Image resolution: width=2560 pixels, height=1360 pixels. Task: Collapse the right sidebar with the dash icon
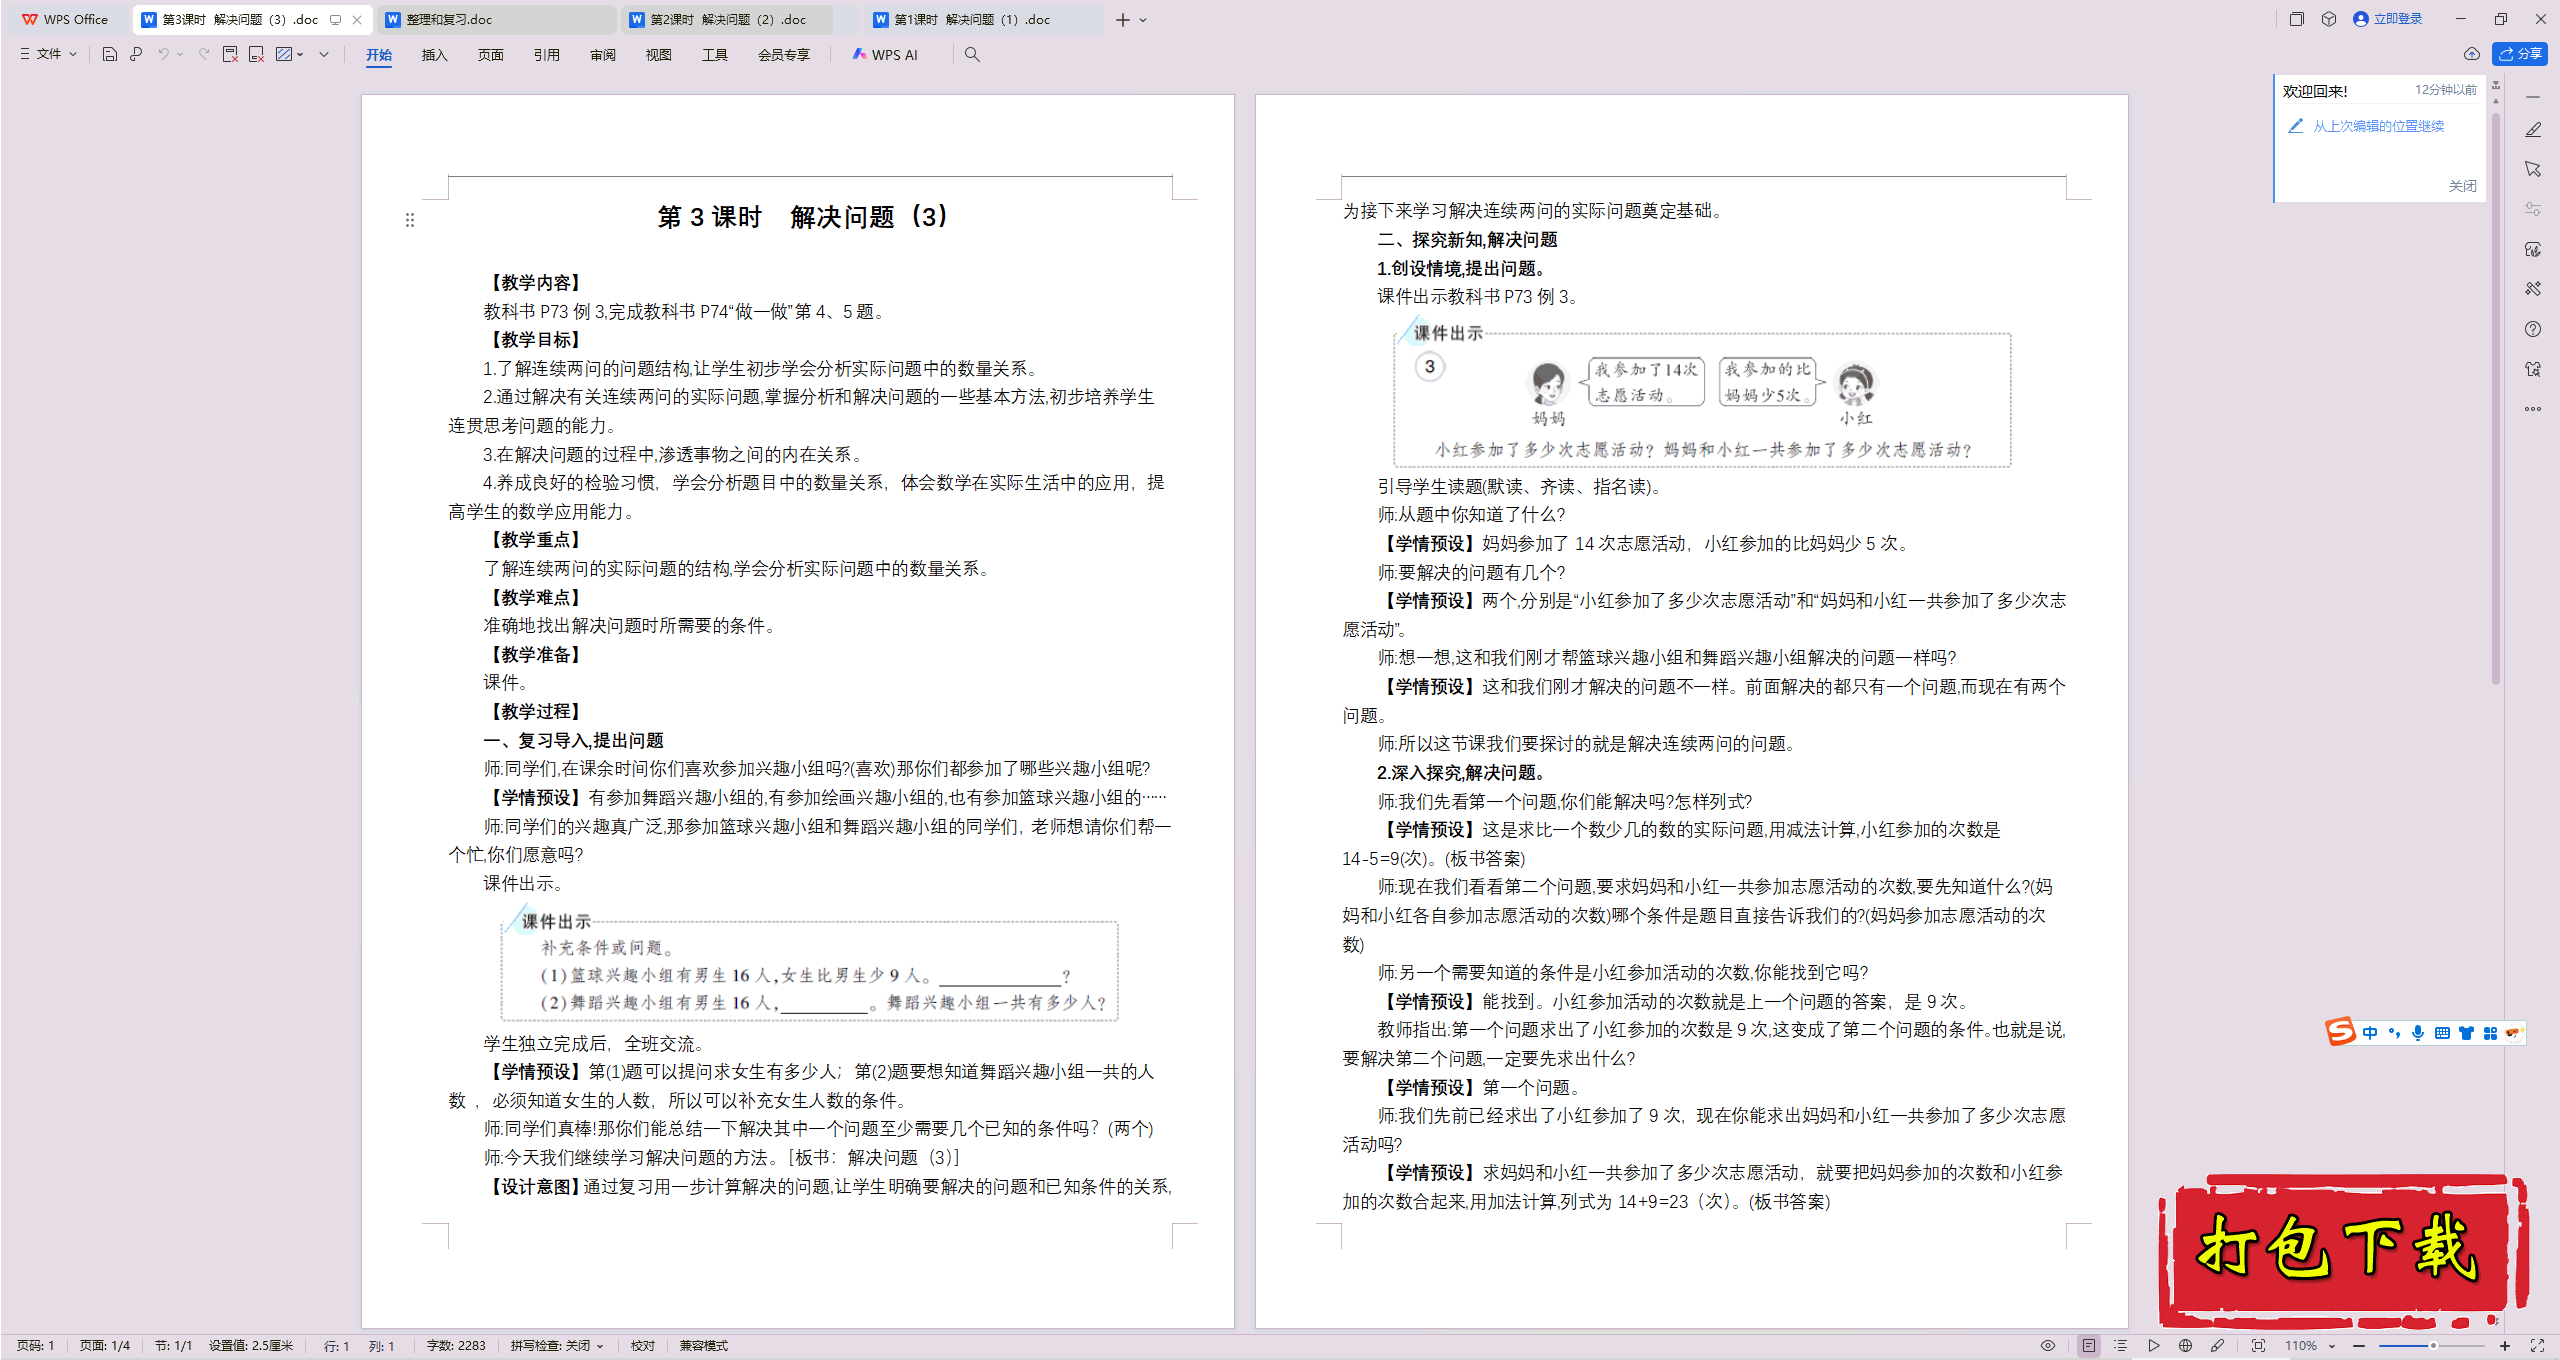(2533, 97)
